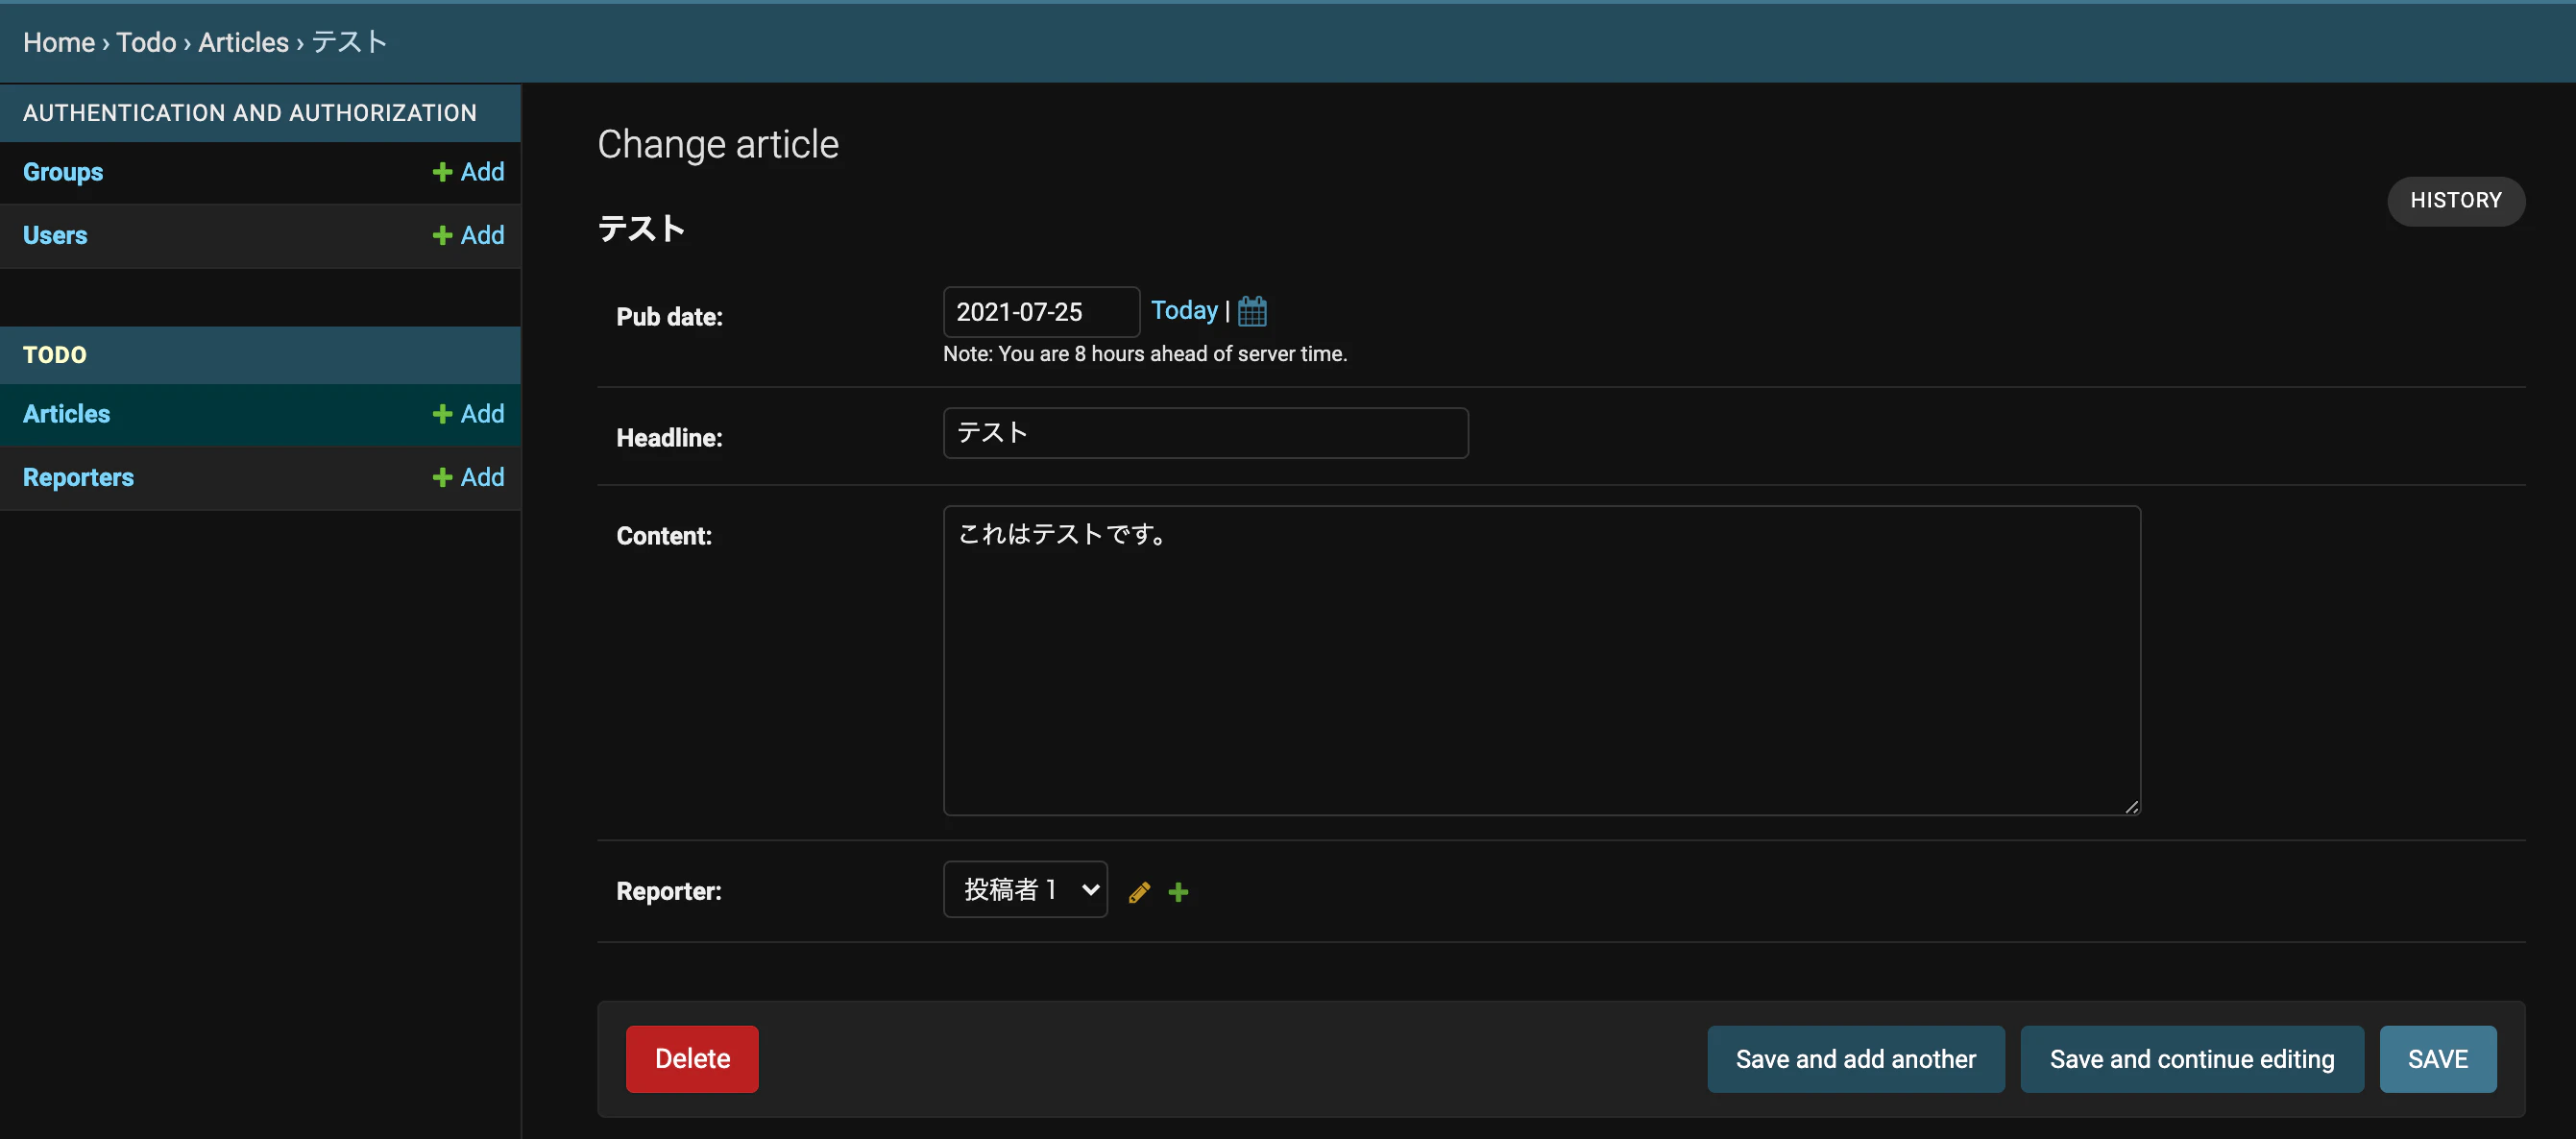Open the calendar date picker icon

point(1252,311)
